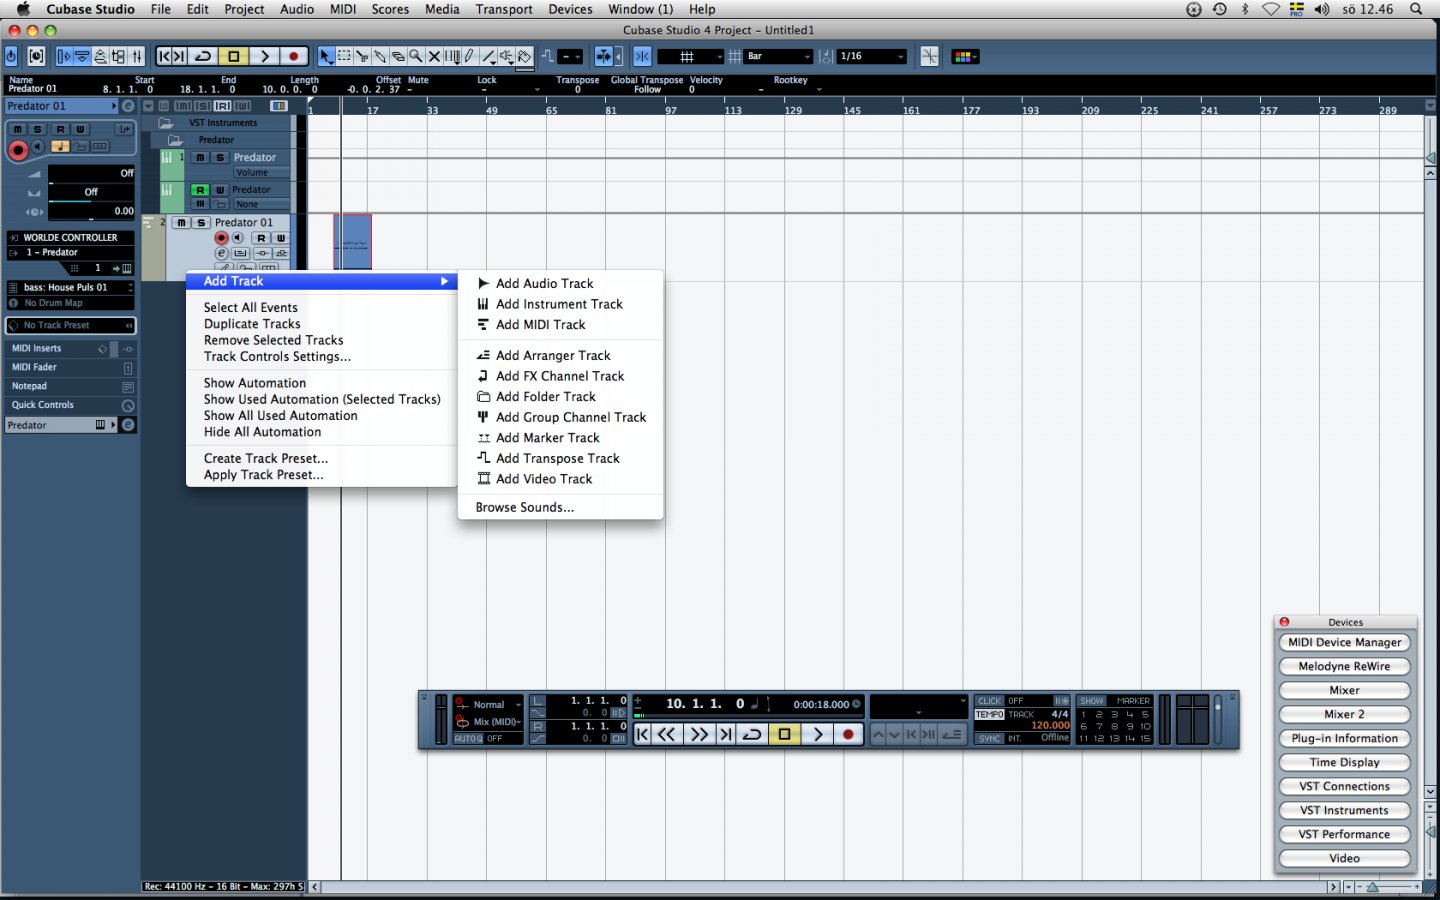Show the Inspector toolbar icon
This screenshot has height=900, width=1440.
click(64, 57)
